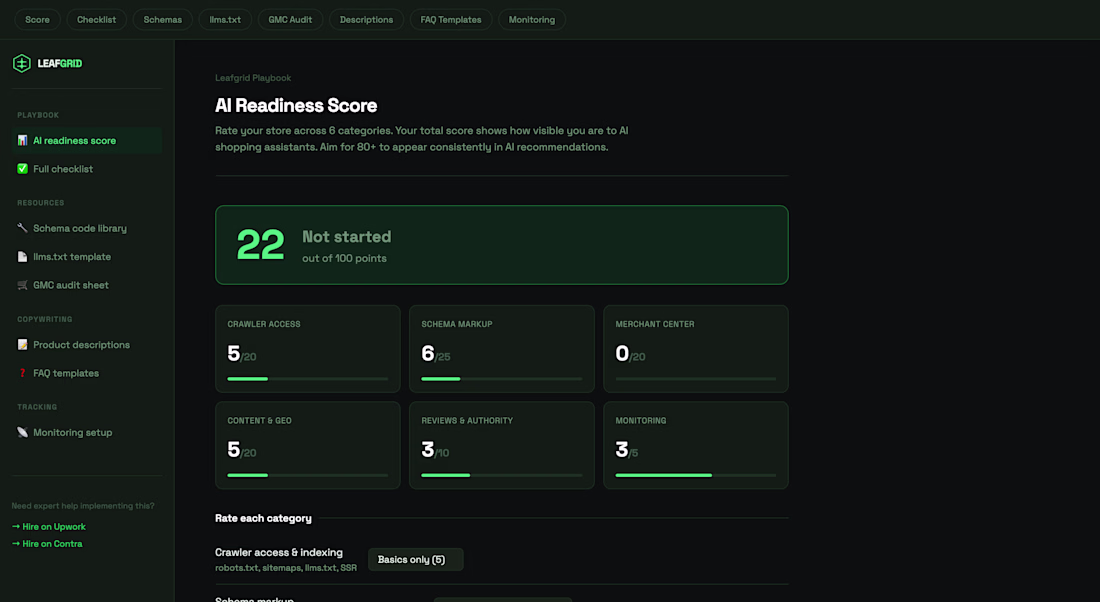This screenshot has height=602, width=1100.
Task: Follow the Hire on Upwork link
Action: [49, 526]
